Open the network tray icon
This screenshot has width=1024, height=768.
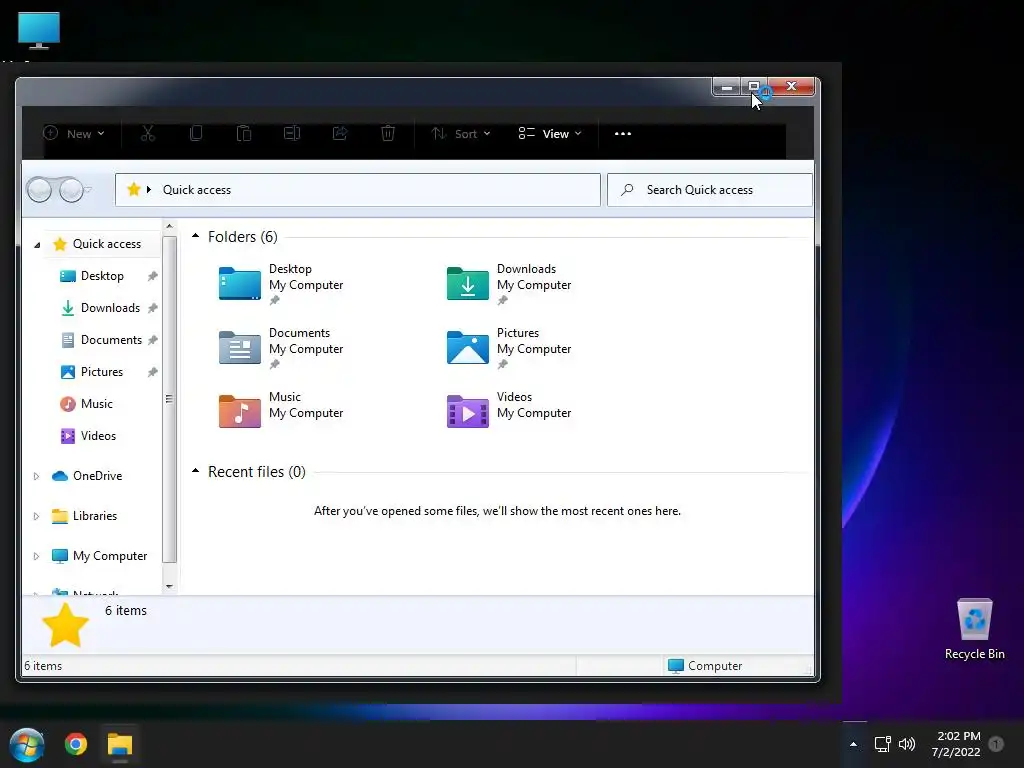click(882, 744)
